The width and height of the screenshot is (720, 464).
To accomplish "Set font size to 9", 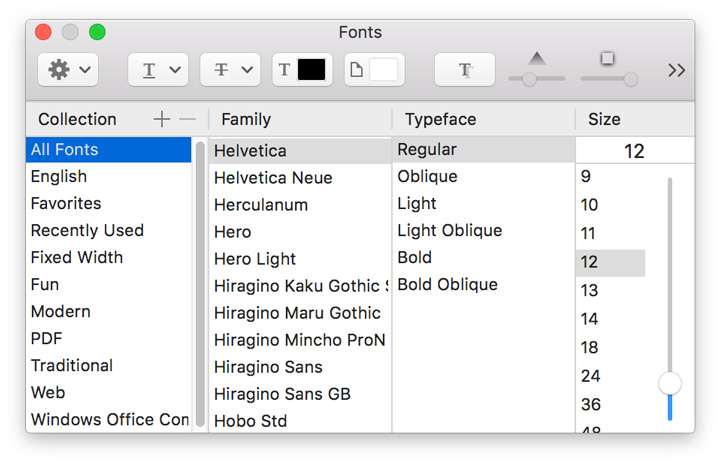I will pos(611,176).
